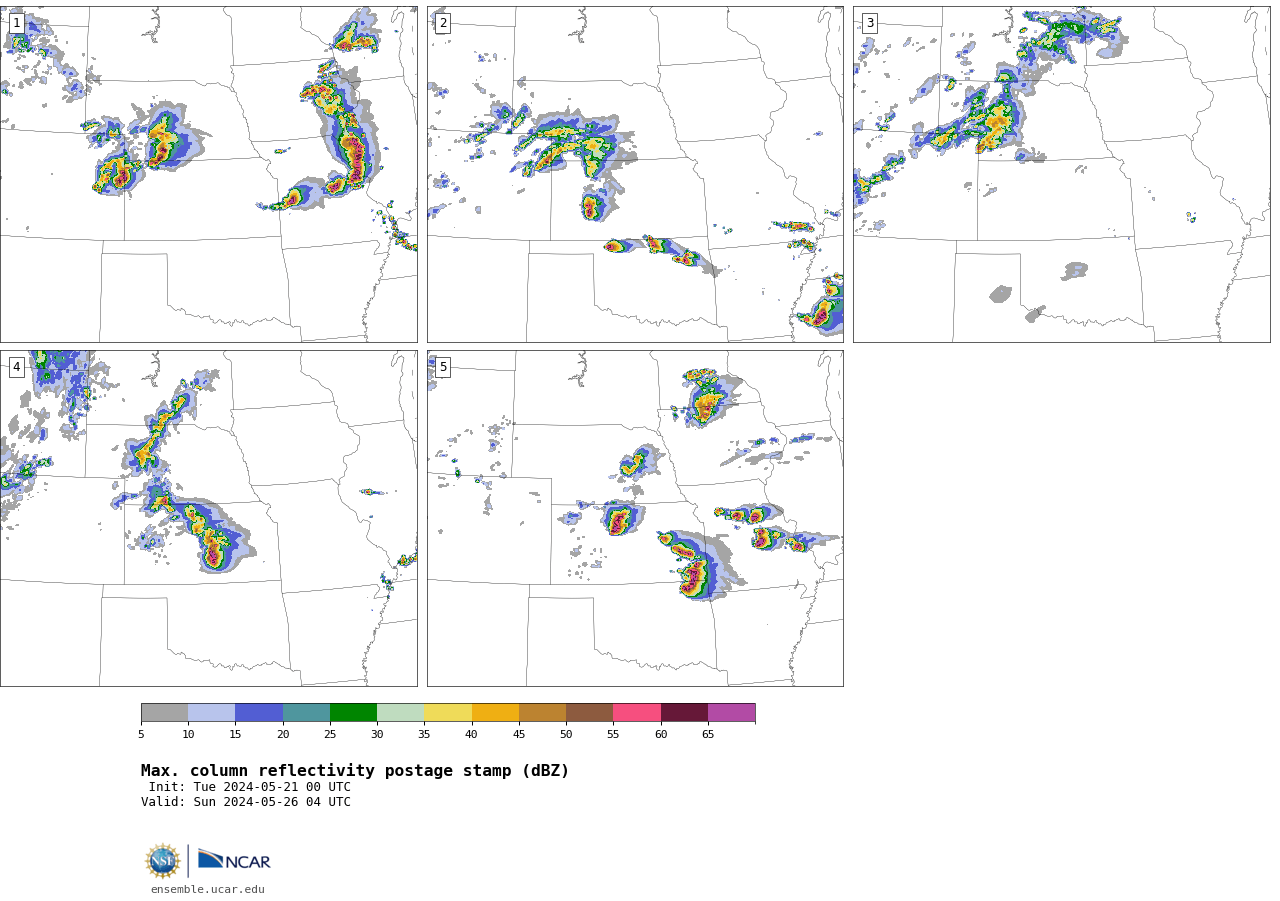
Task: Select the yellow 35-40 dBZ swatch
Action: pyautogui.click(x=448, y=713)
